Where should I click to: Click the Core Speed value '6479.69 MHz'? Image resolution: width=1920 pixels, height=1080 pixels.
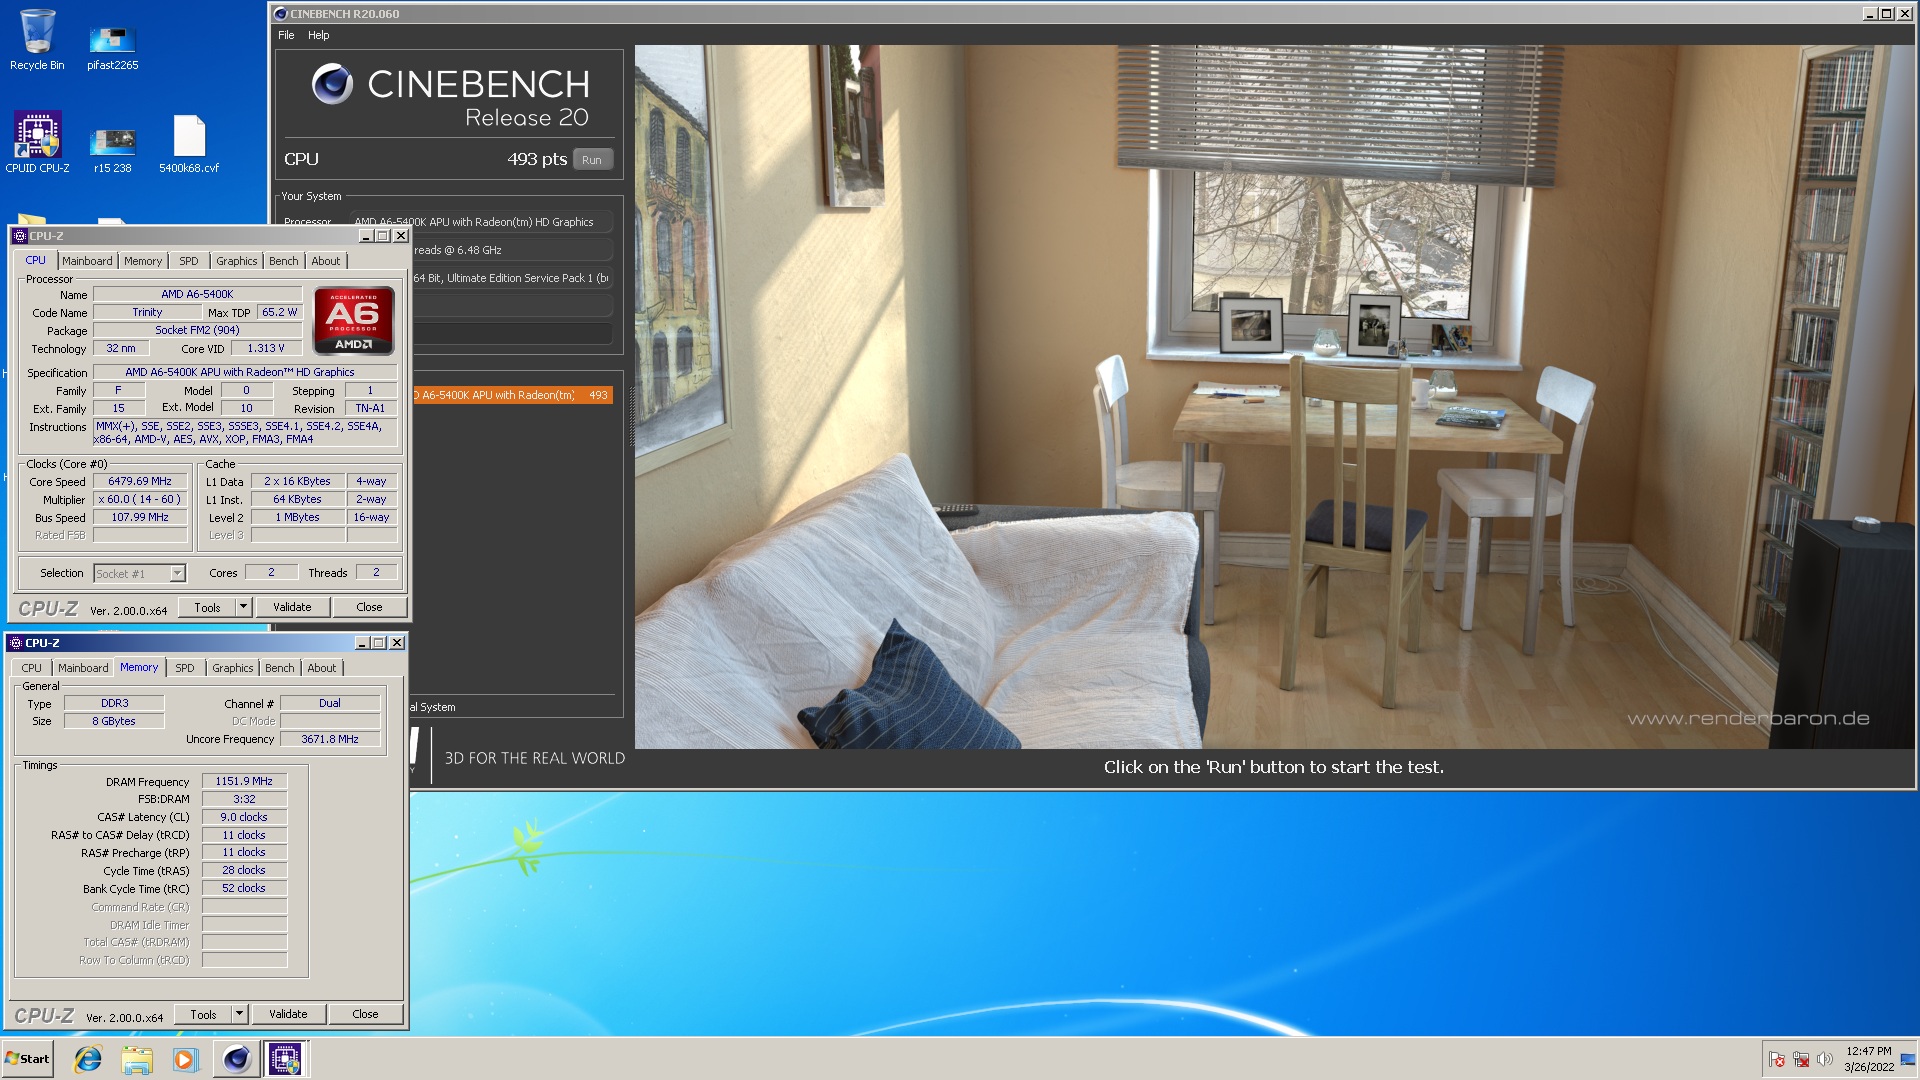coord(140,482)
